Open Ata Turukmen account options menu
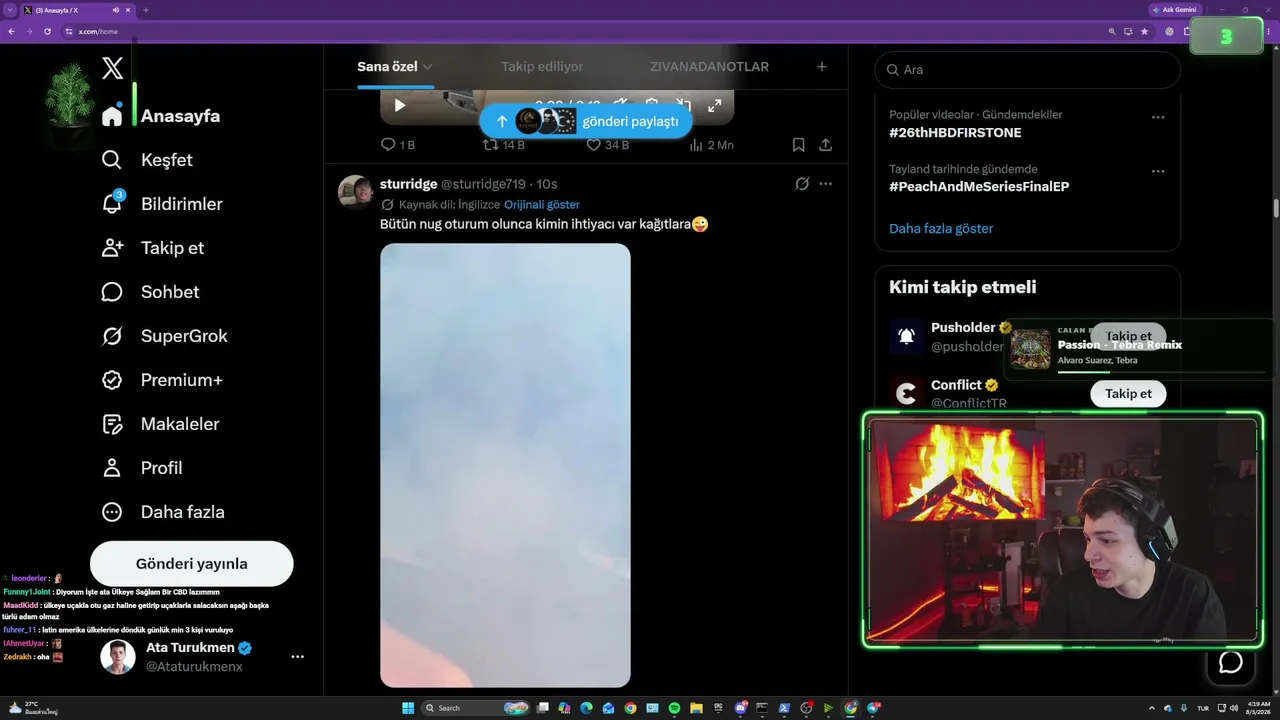Image resolution: width=1280 pixels, height=720 pixels. (x=297, y=657)
